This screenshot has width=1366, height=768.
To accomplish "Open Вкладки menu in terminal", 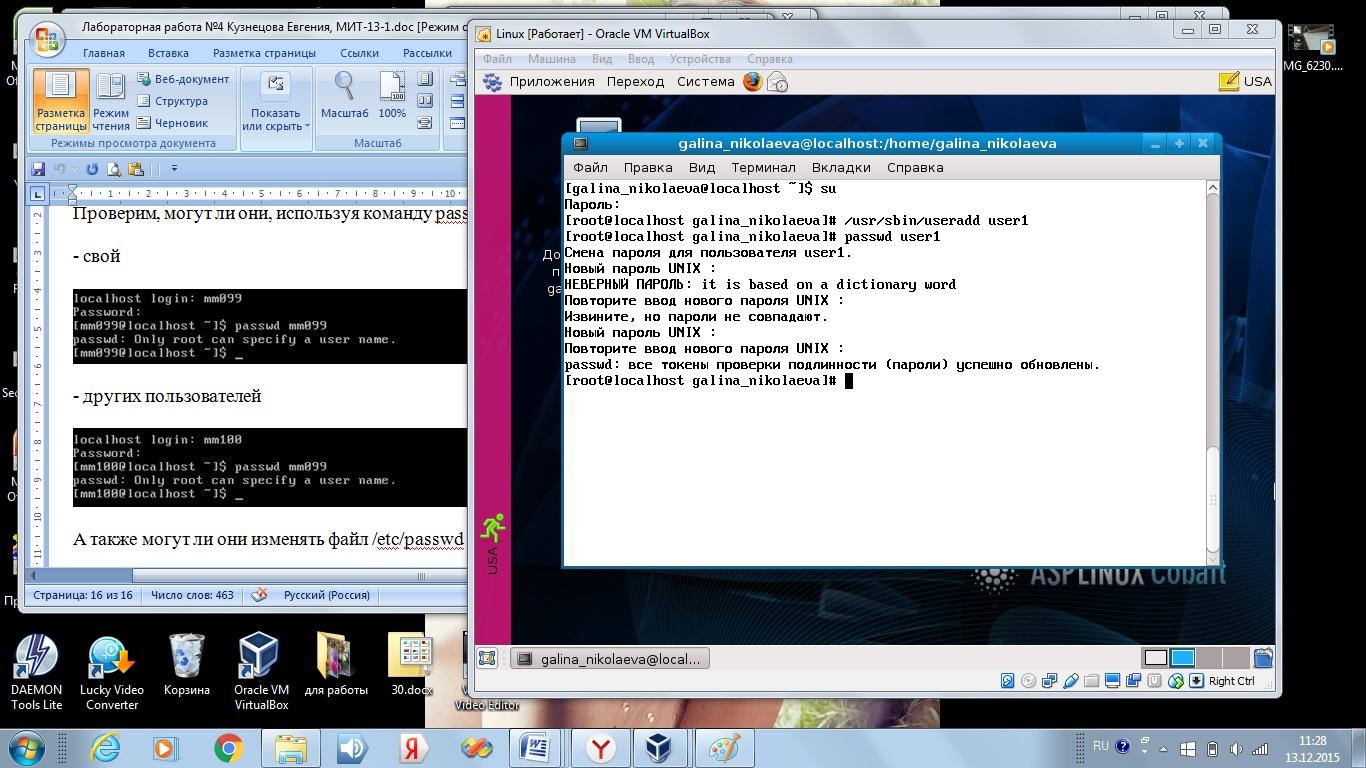I will (841, 167).
